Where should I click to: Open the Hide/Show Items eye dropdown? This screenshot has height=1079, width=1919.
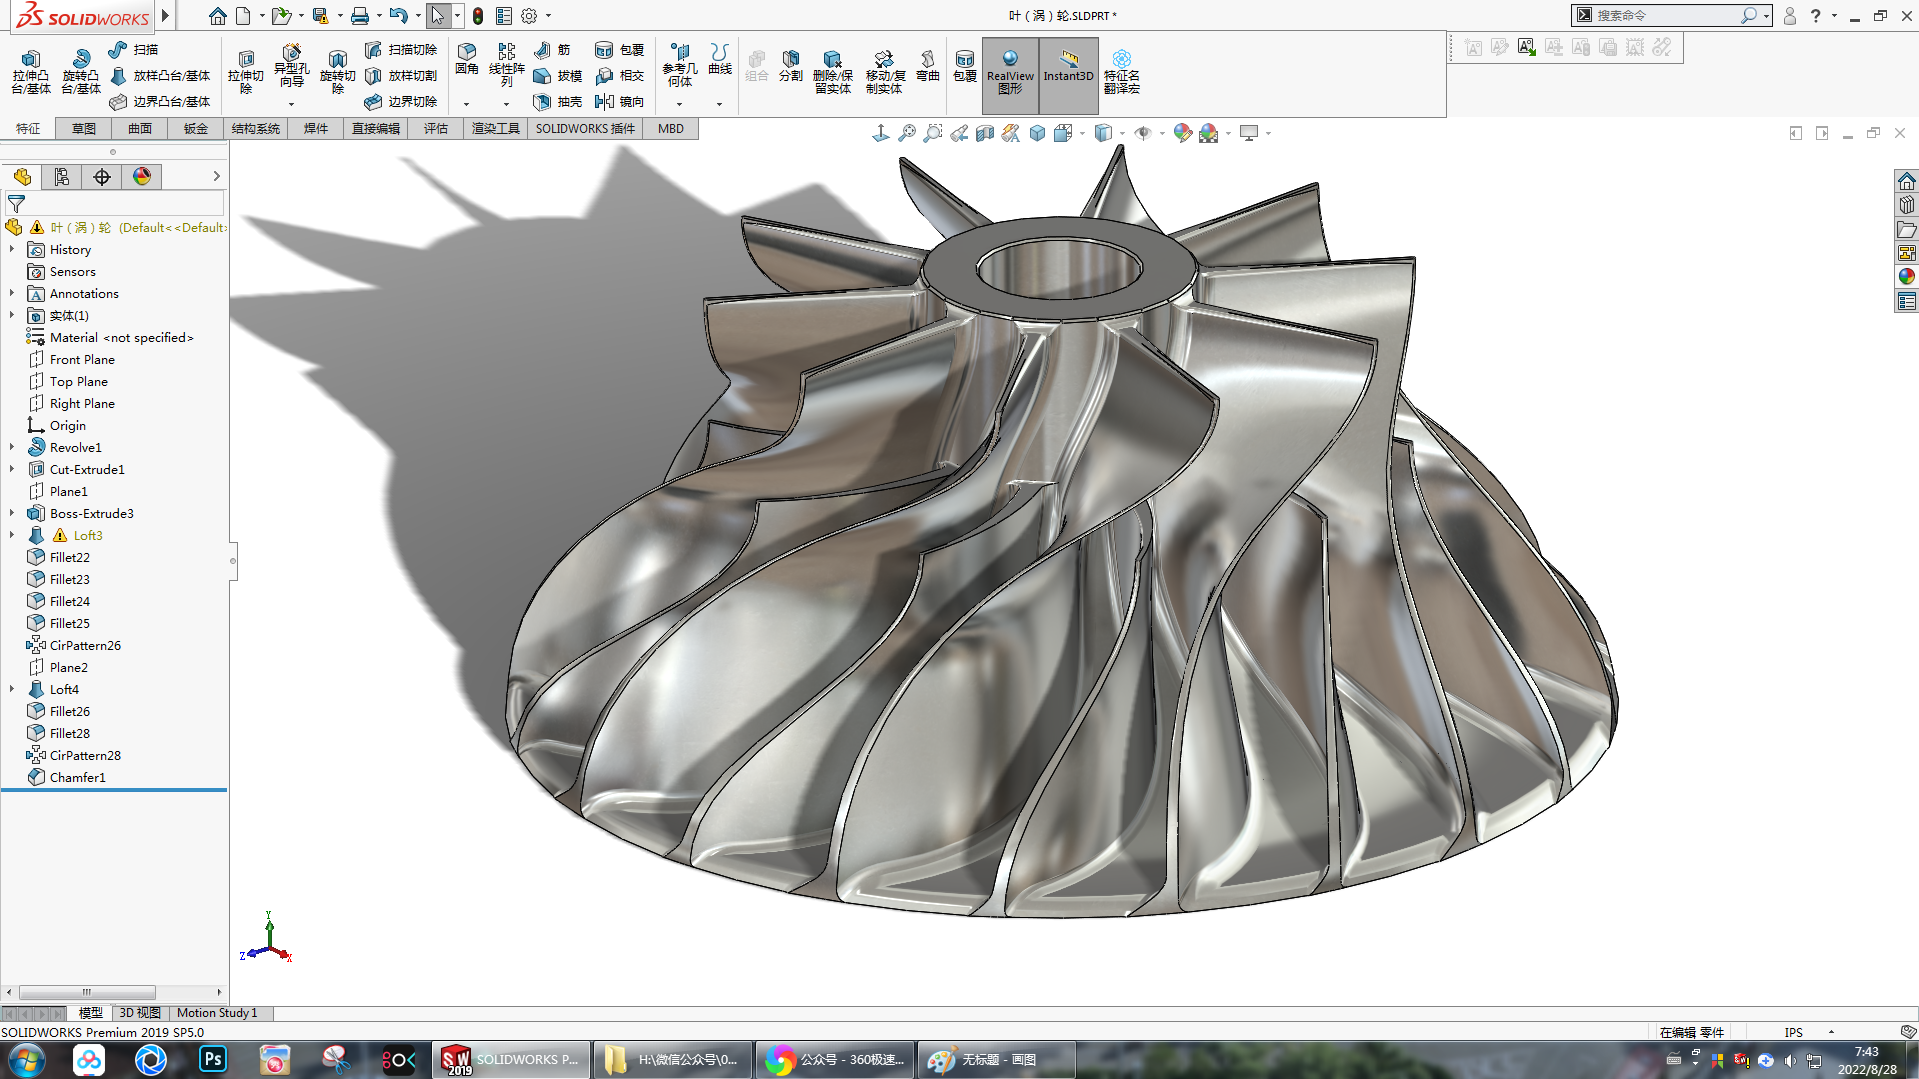click(x=1161, y=133)
